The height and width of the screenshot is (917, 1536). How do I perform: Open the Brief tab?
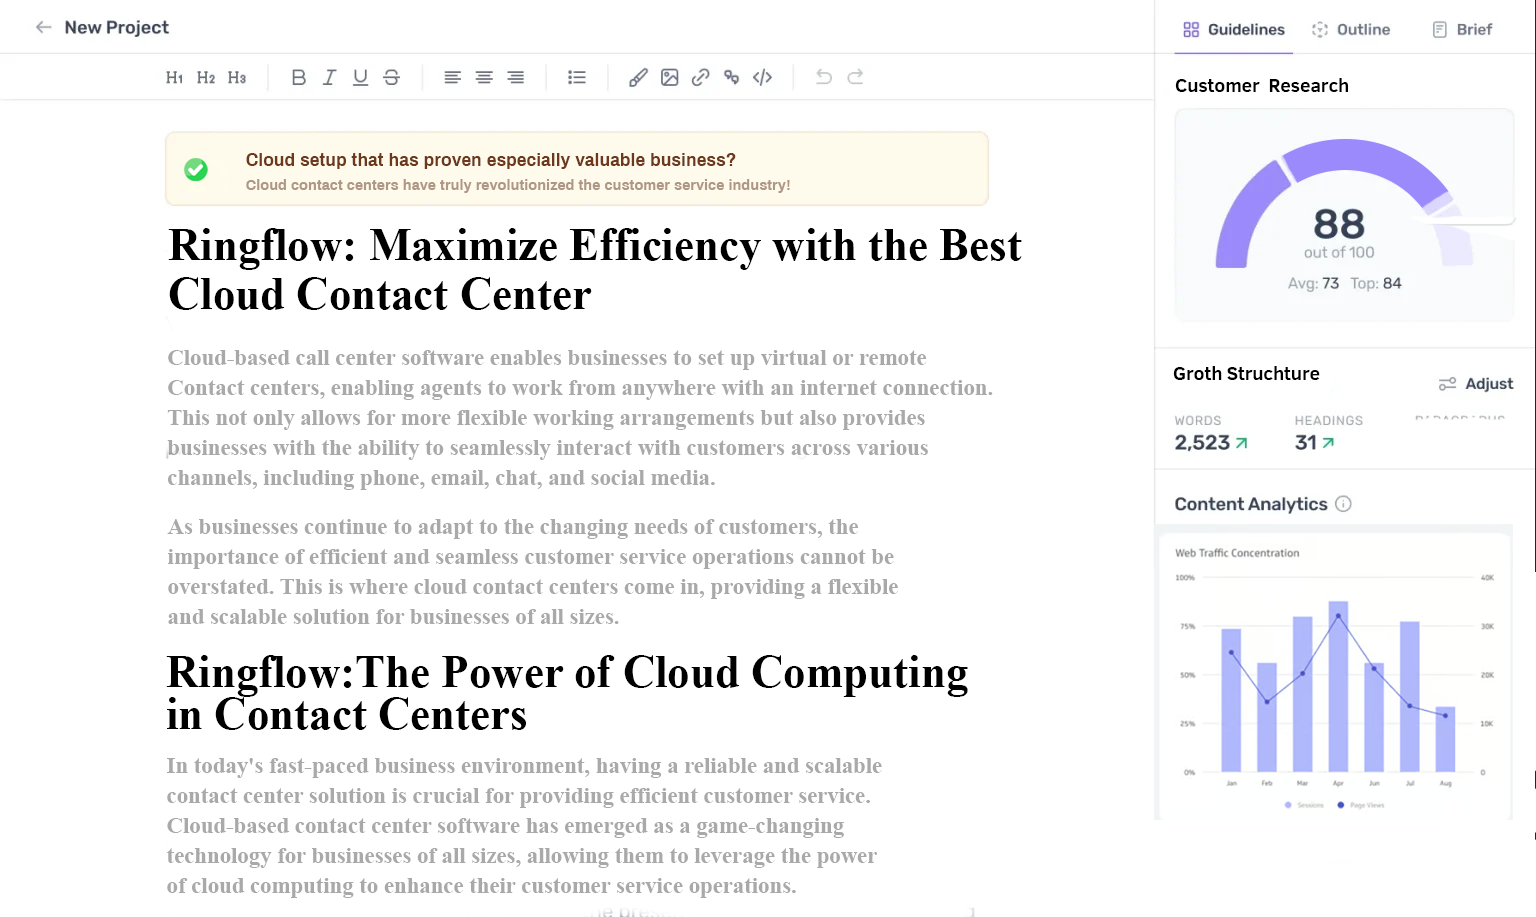[1462, 29]
